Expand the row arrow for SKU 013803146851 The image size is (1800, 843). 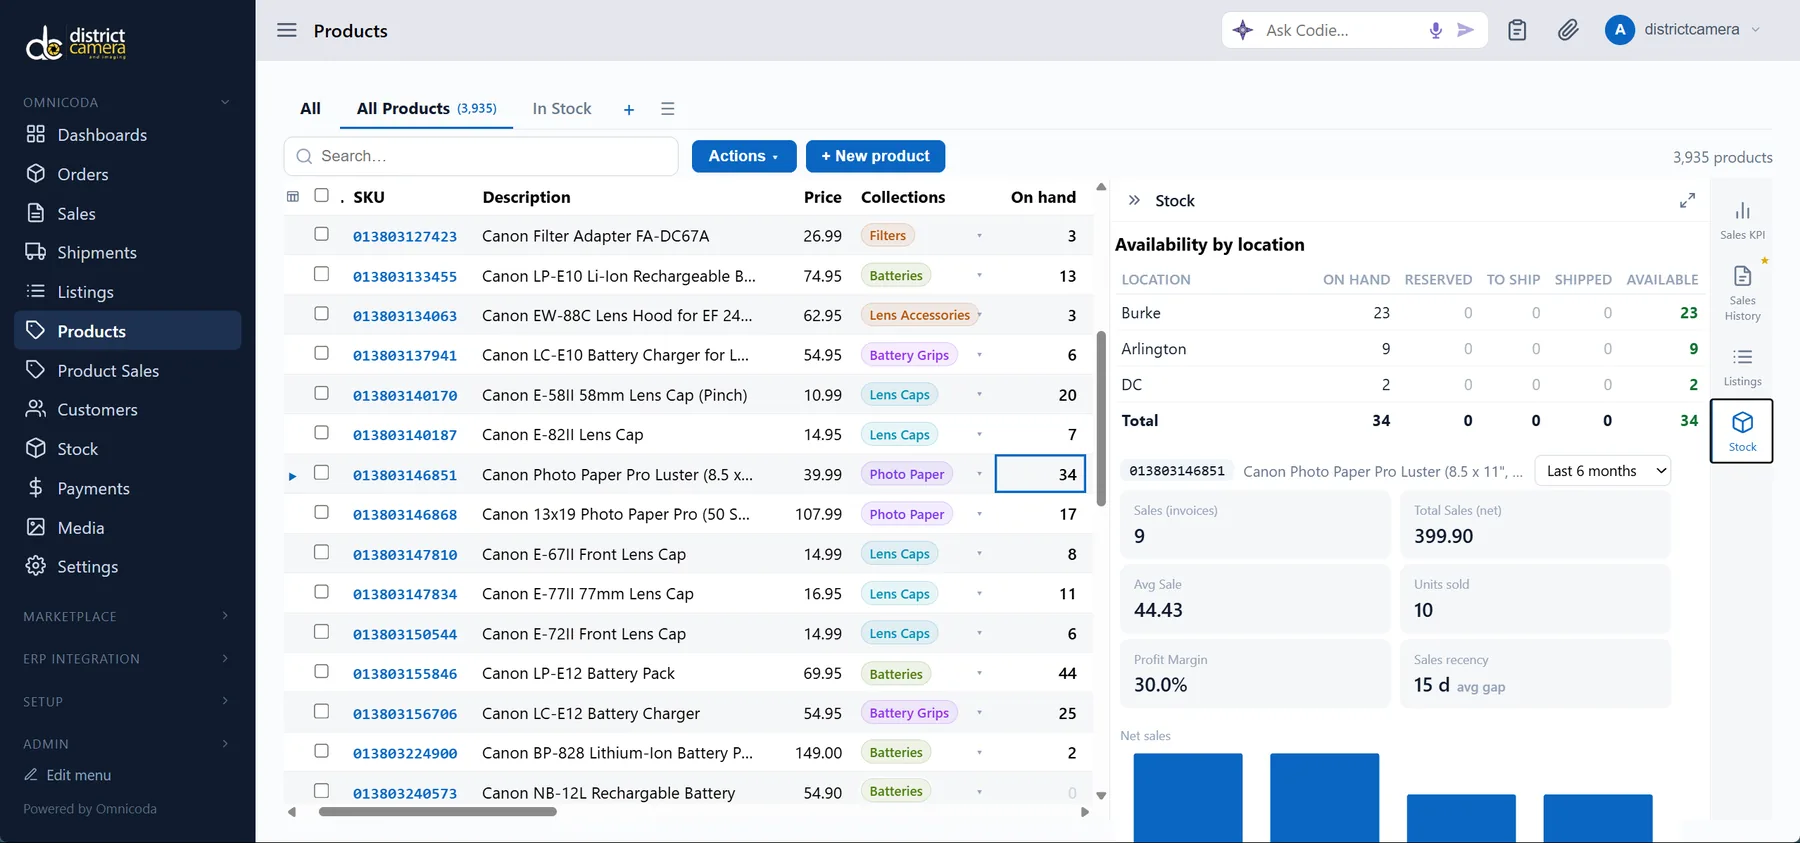tap(292, 476)
